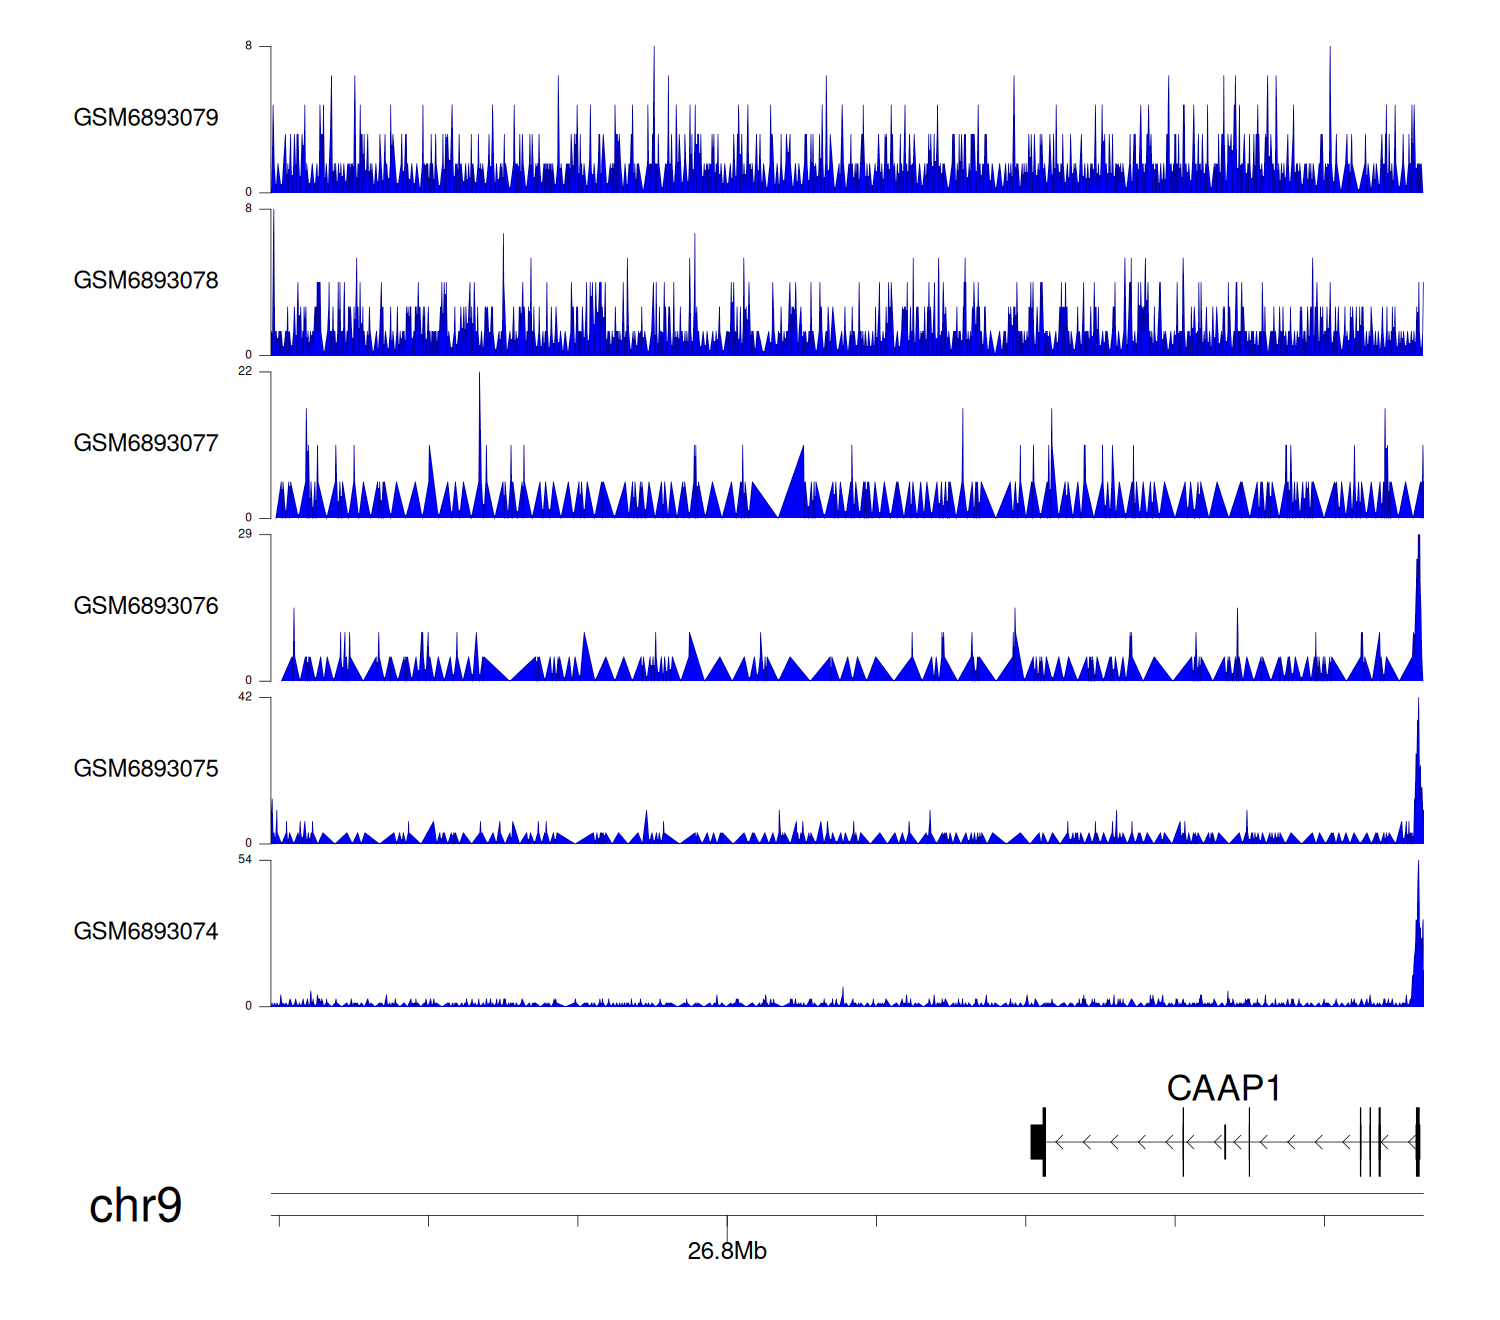The width and height of the screenshot is (1500, 1320).
Task: Click the CAAP1 gene name
Action: (1223, 1088)
